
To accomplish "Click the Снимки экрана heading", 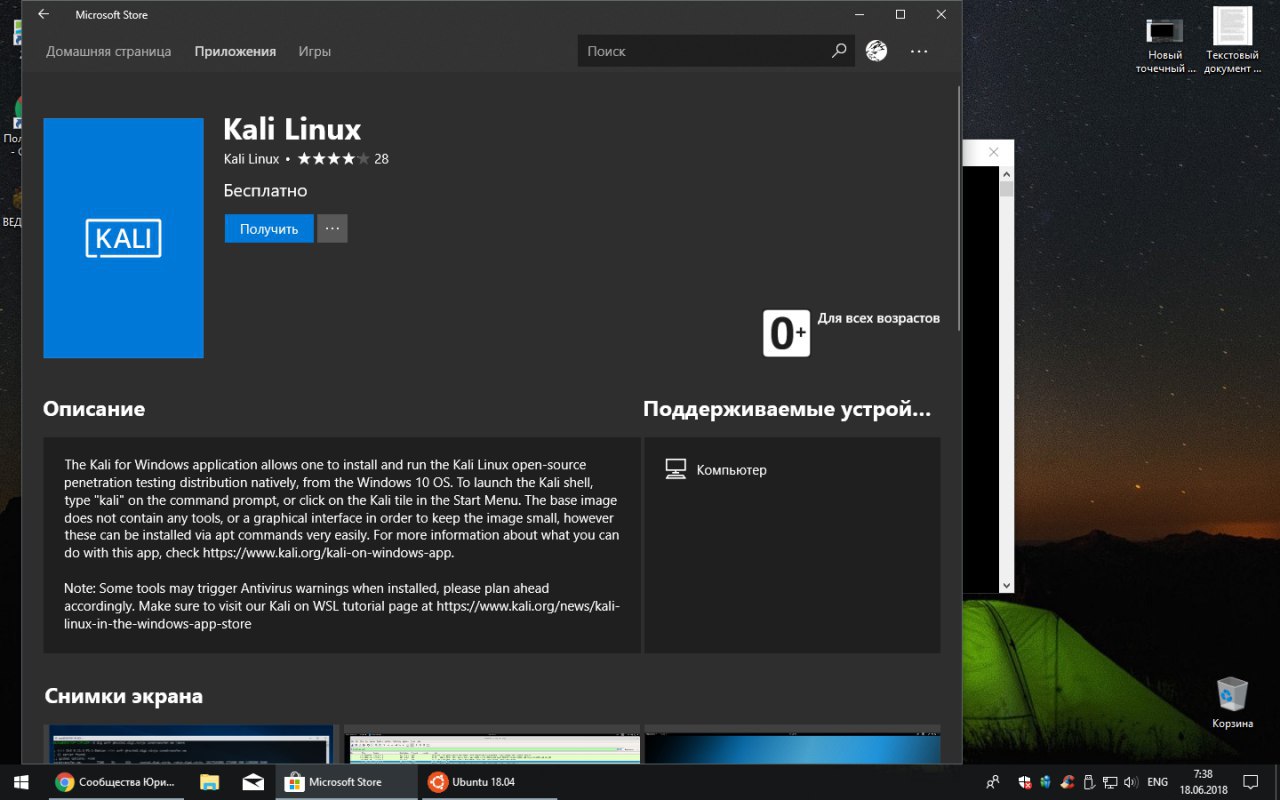I will pyautogui.click(x=124, y=696).
